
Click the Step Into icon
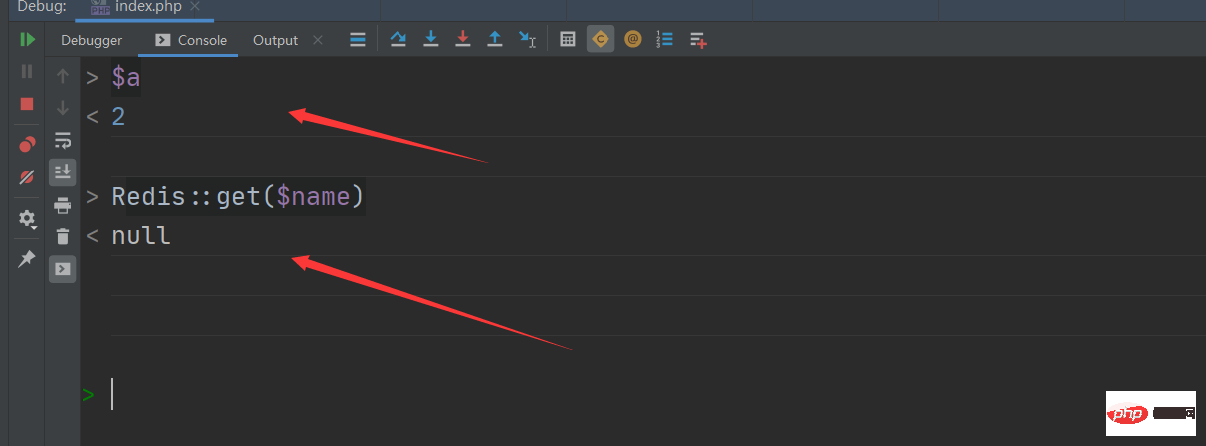coord(431,40)
